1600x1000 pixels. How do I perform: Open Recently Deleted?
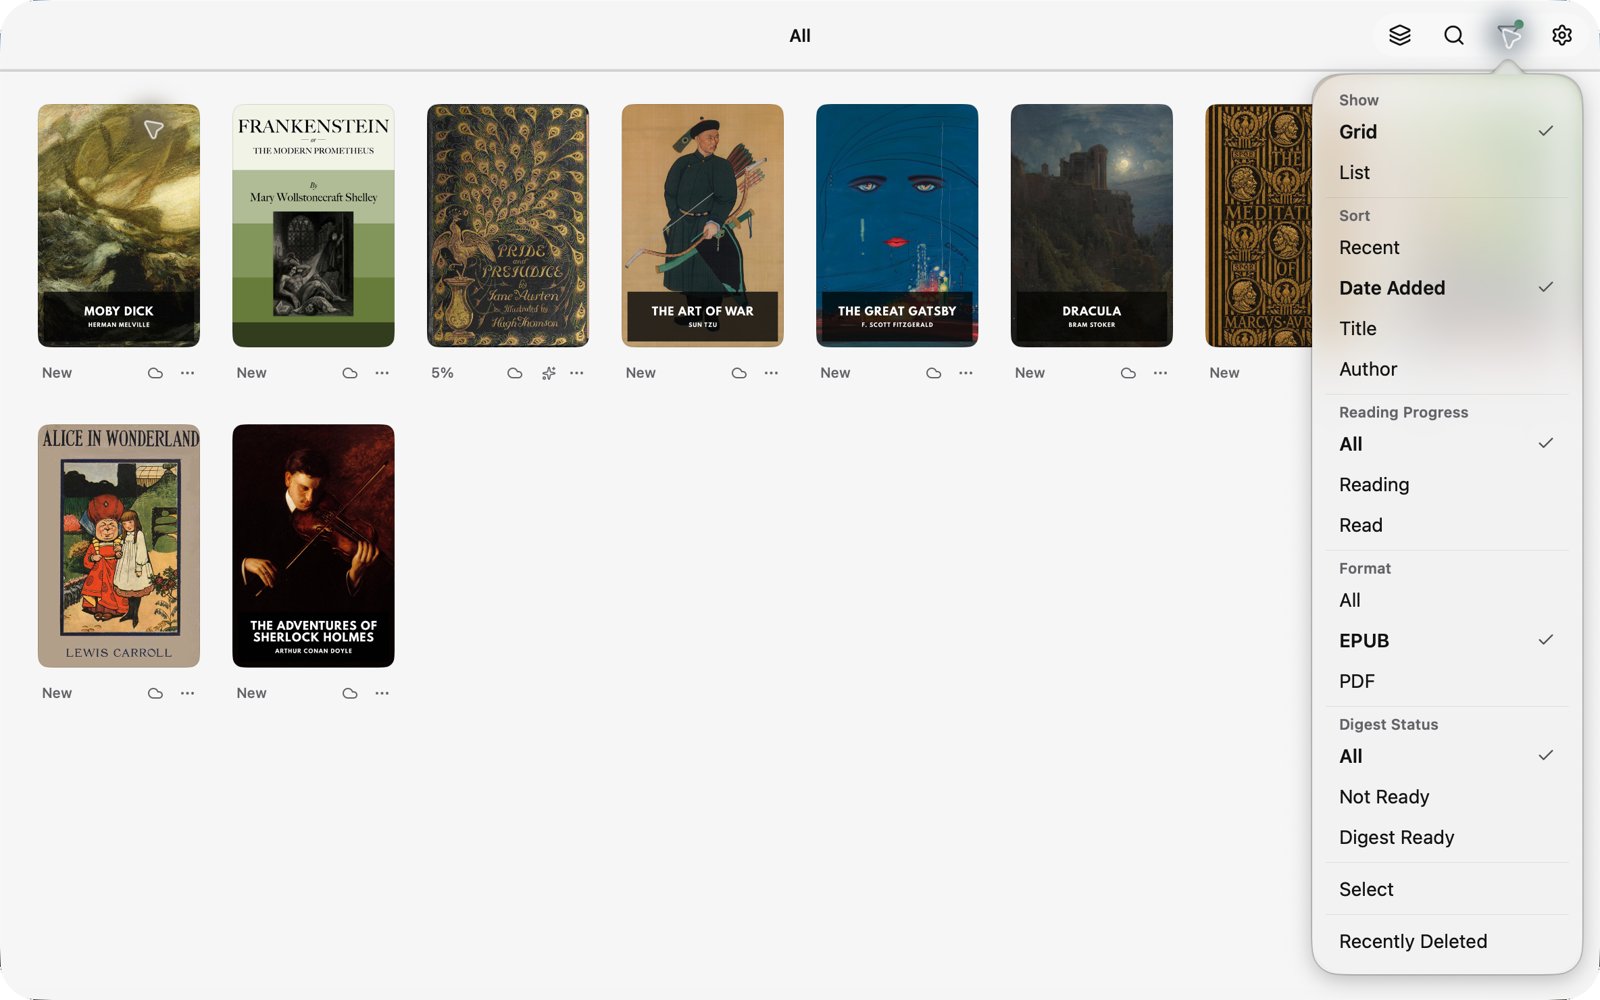[1446, 942]
